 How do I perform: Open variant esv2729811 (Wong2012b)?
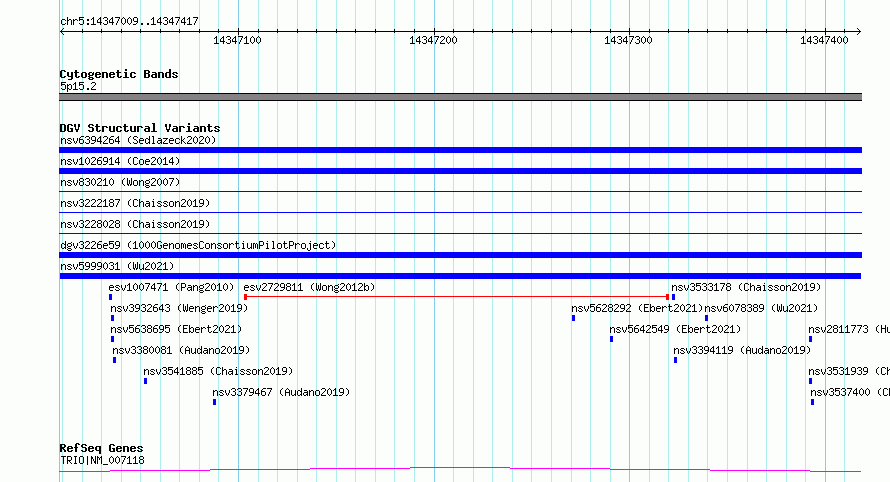[x=309, y=287]
